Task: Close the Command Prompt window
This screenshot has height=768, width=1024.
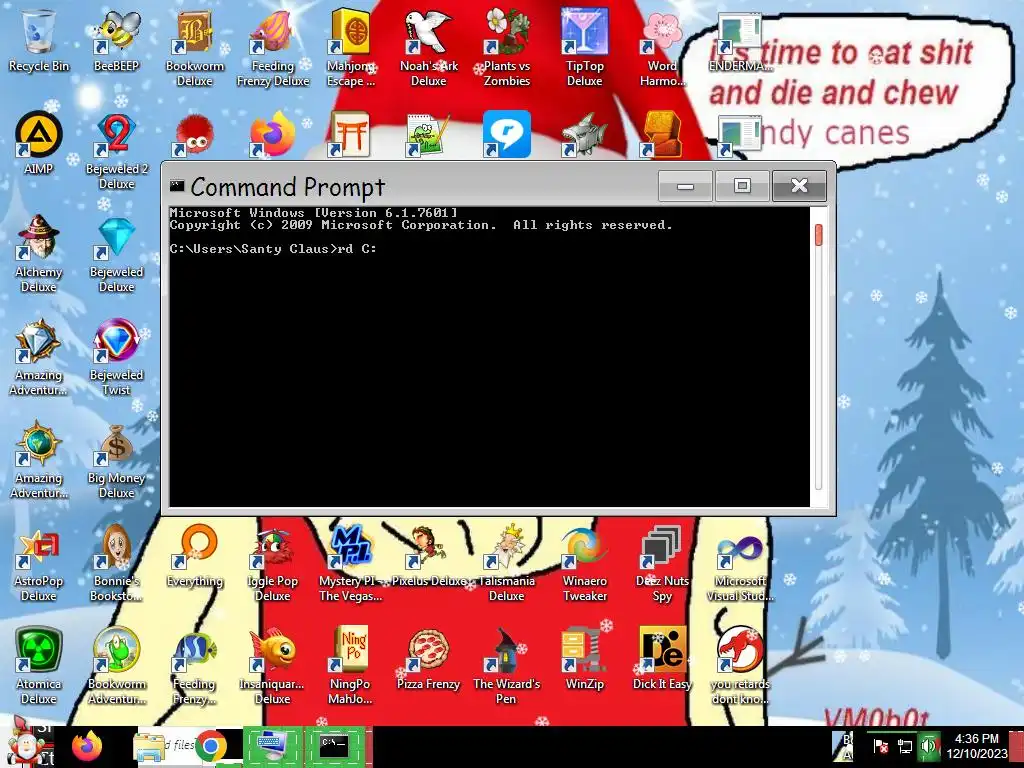Action: point(799,186)
